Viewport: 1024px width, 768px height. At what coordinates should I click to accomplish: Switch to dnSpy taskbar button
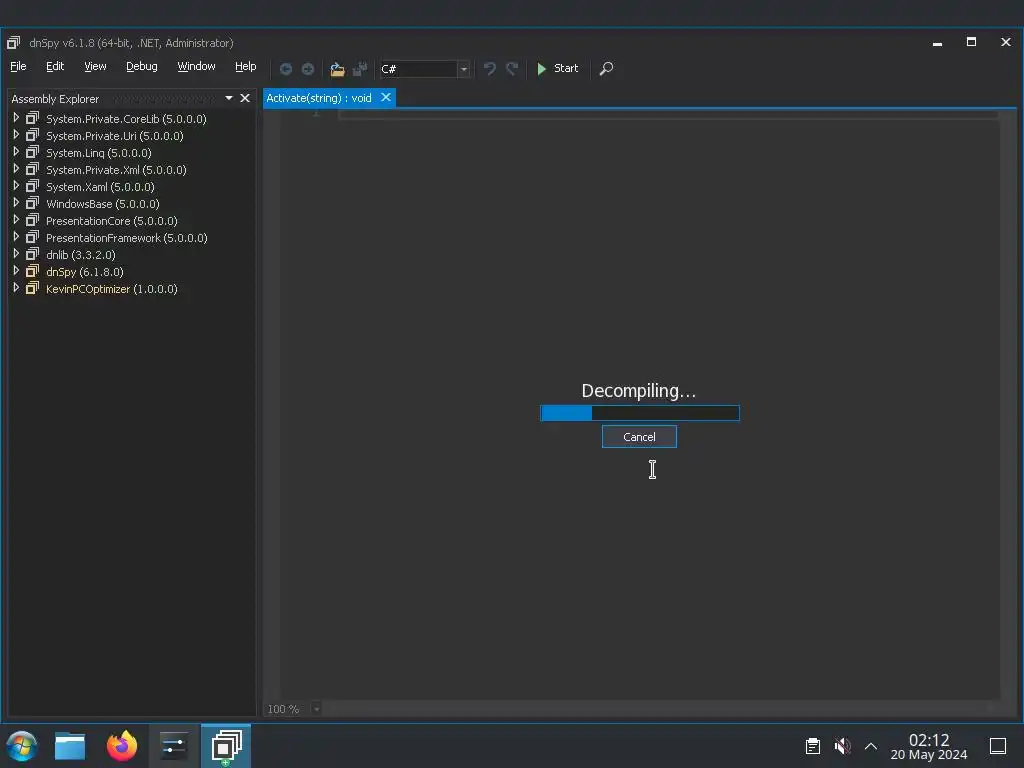226,746
